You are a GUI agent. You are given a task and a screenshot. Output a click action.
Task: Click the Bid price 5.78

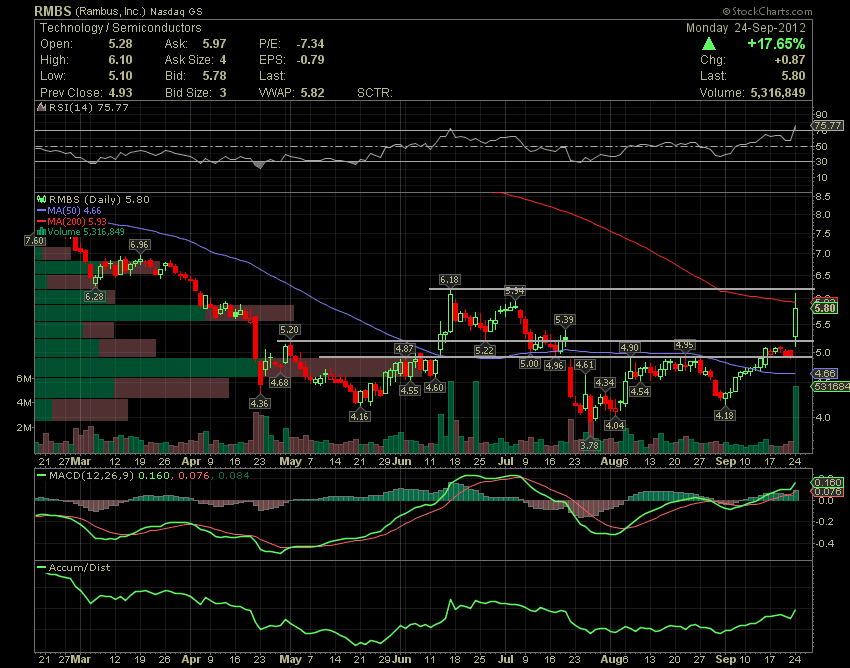(x=214, y=76)
